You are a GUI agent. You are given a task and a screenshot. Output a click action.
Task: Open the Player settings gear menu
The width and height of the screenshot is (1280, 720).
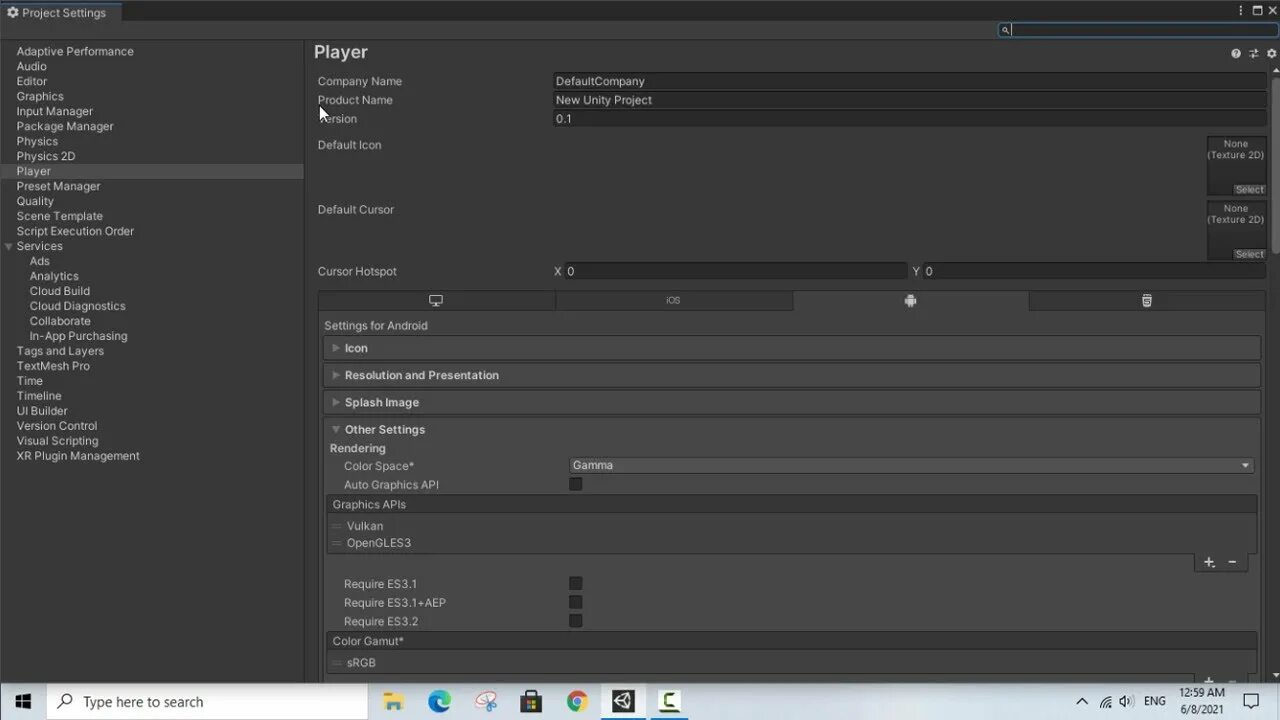coord(1272,53)
